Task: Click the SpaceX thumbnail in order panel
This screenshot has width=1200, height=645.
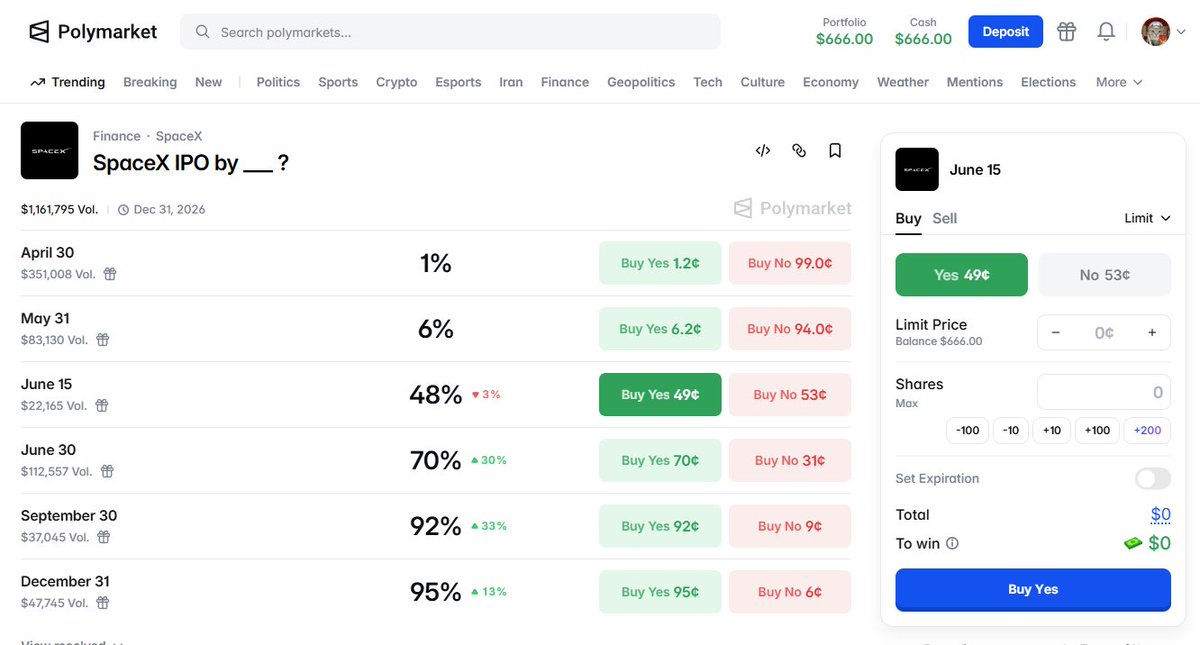Action: tap(917, 169)
